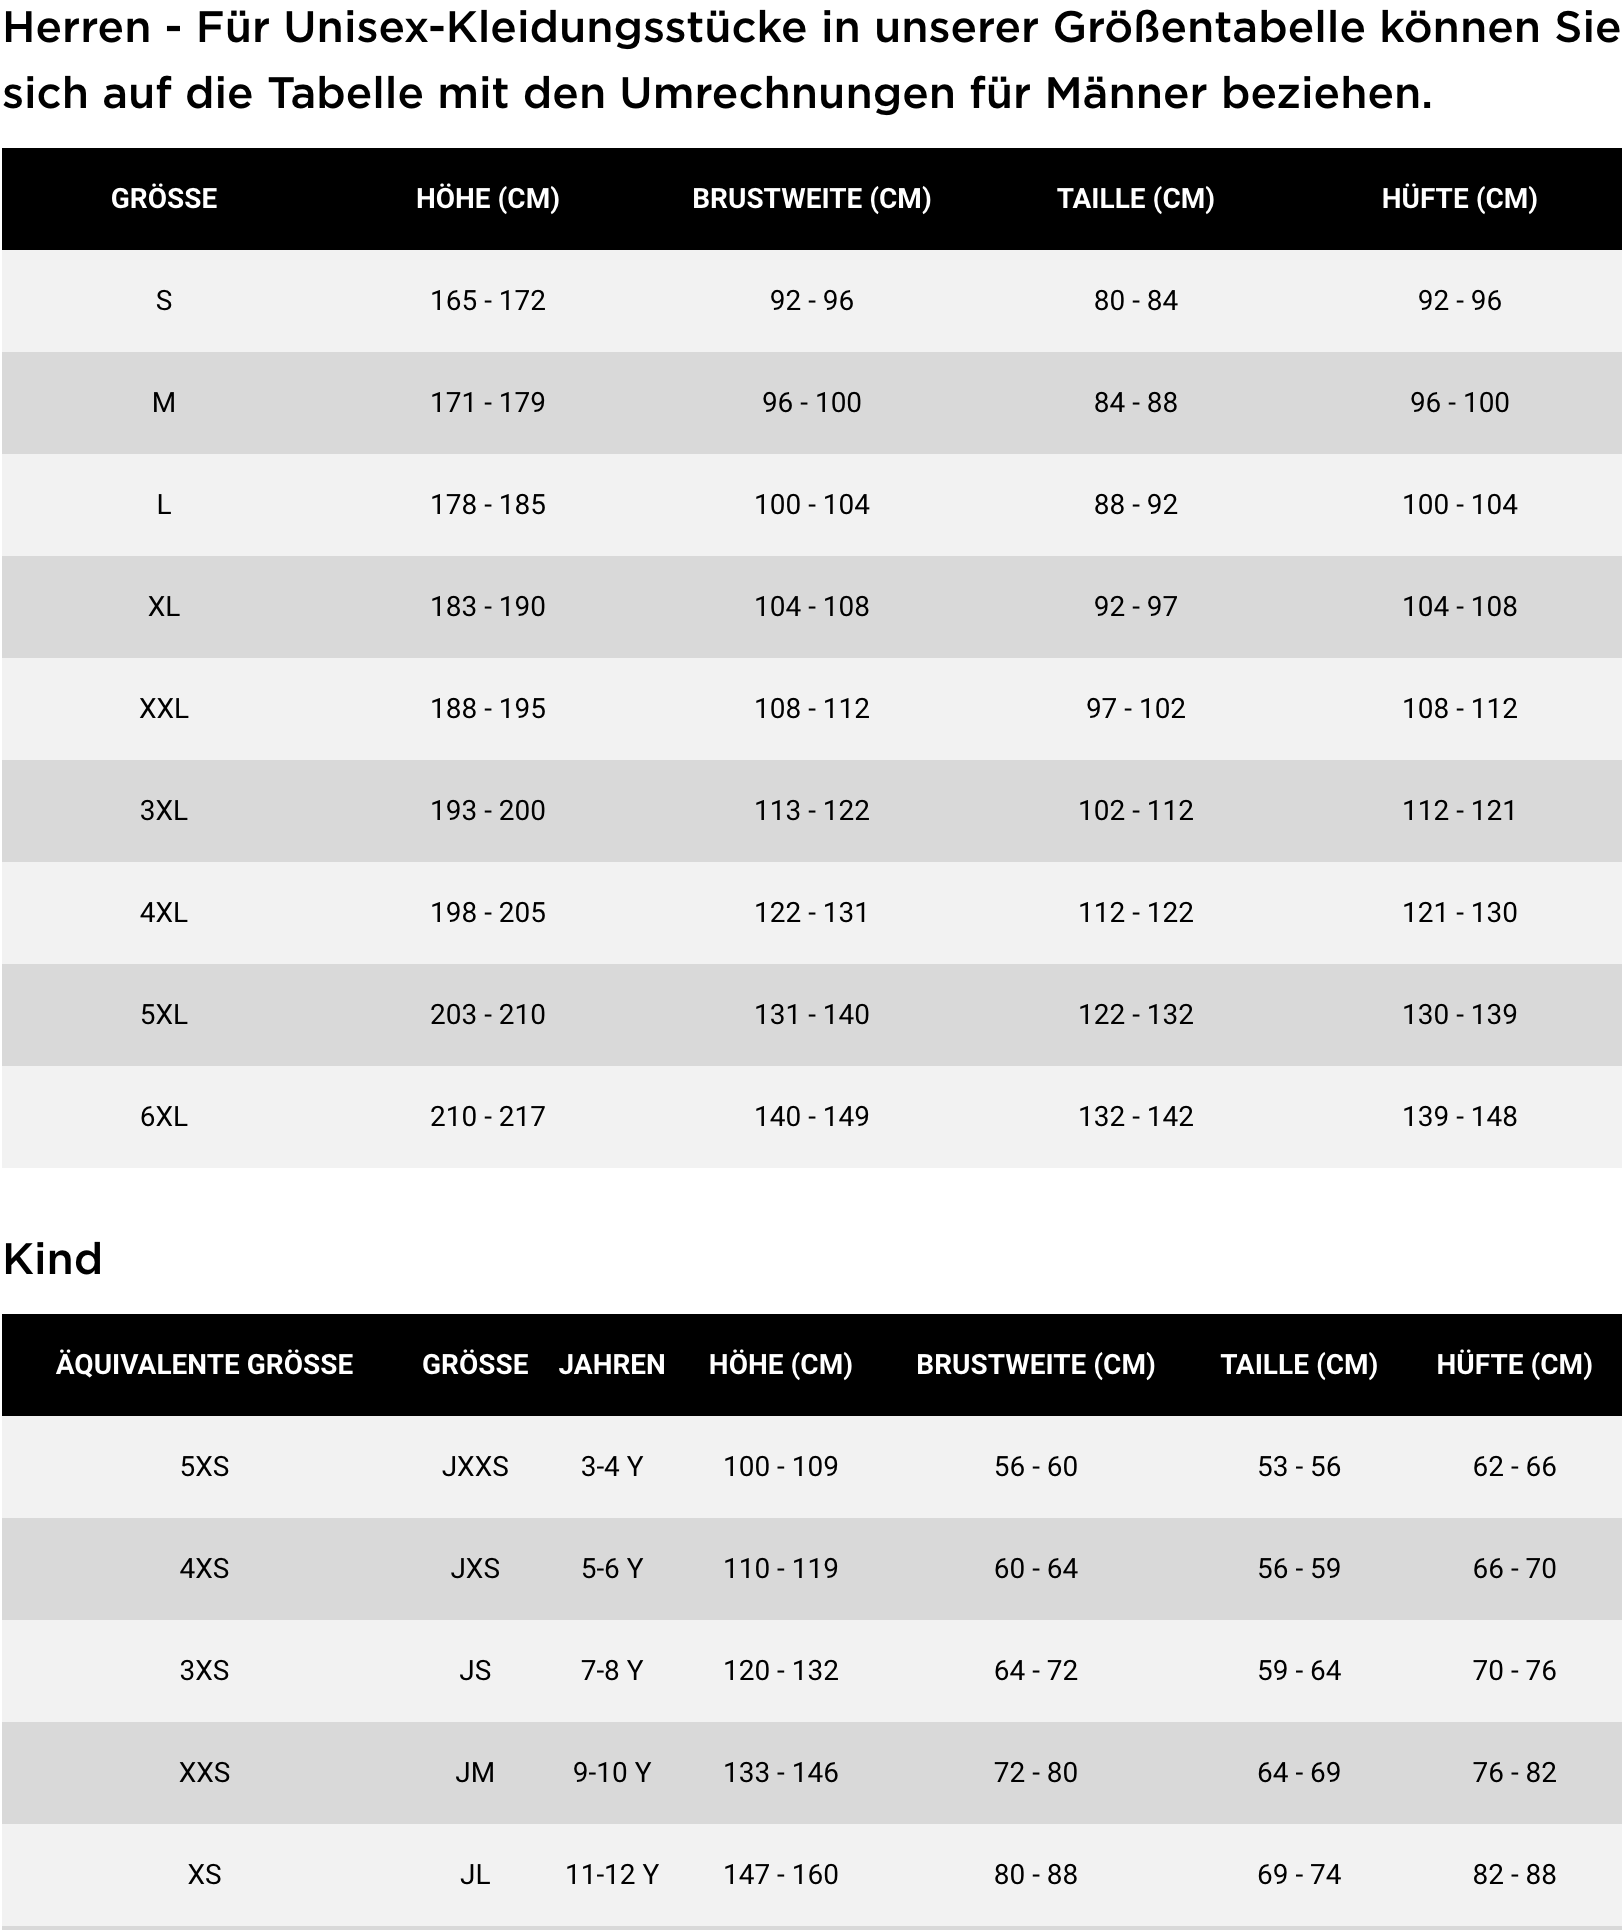Select the JL kids size cell

(x=475, y=1875)
